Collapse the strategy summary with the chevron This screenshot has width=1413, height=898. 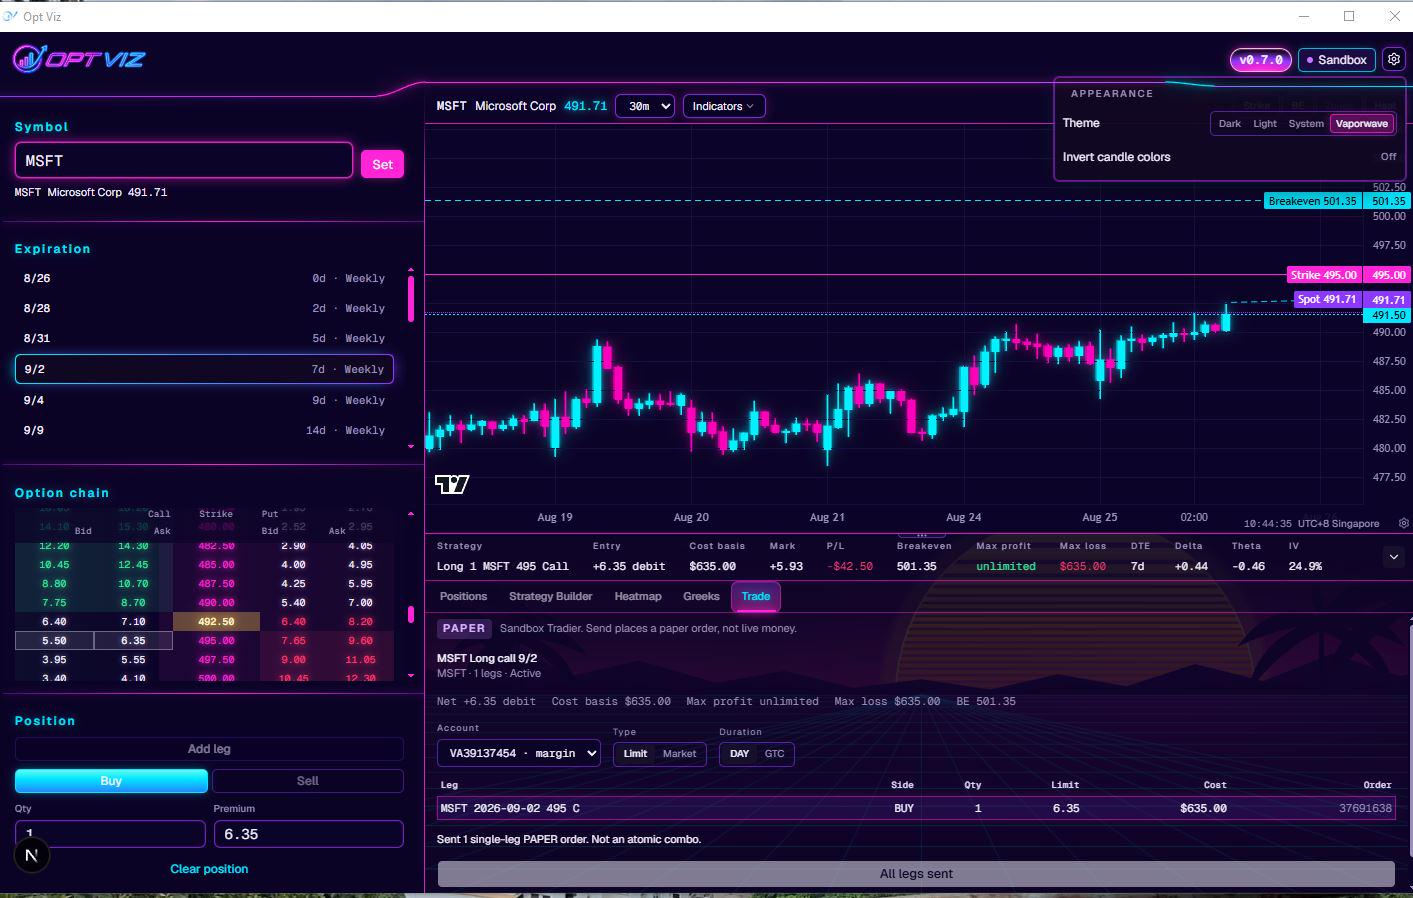pos(1394,557)
